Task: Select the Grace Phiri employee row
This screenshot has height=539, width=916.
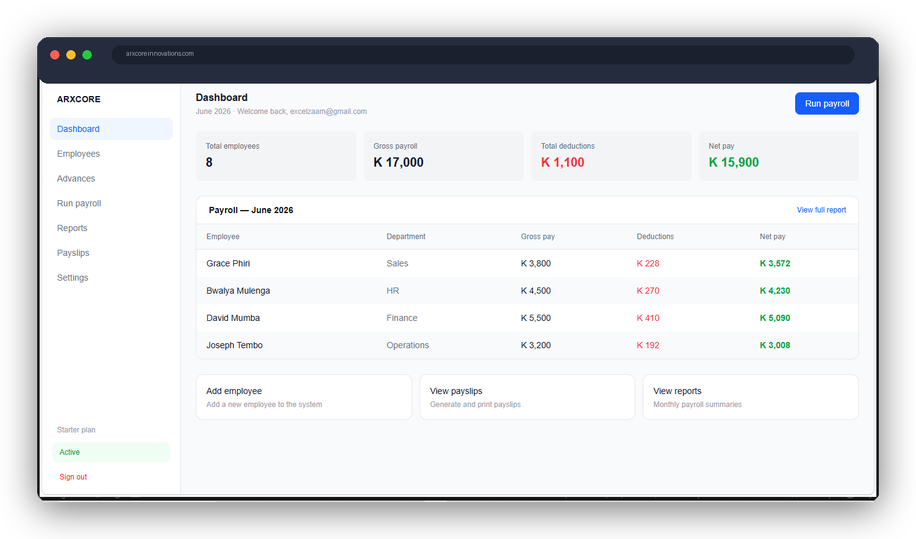Action: [x=527, y=263]
